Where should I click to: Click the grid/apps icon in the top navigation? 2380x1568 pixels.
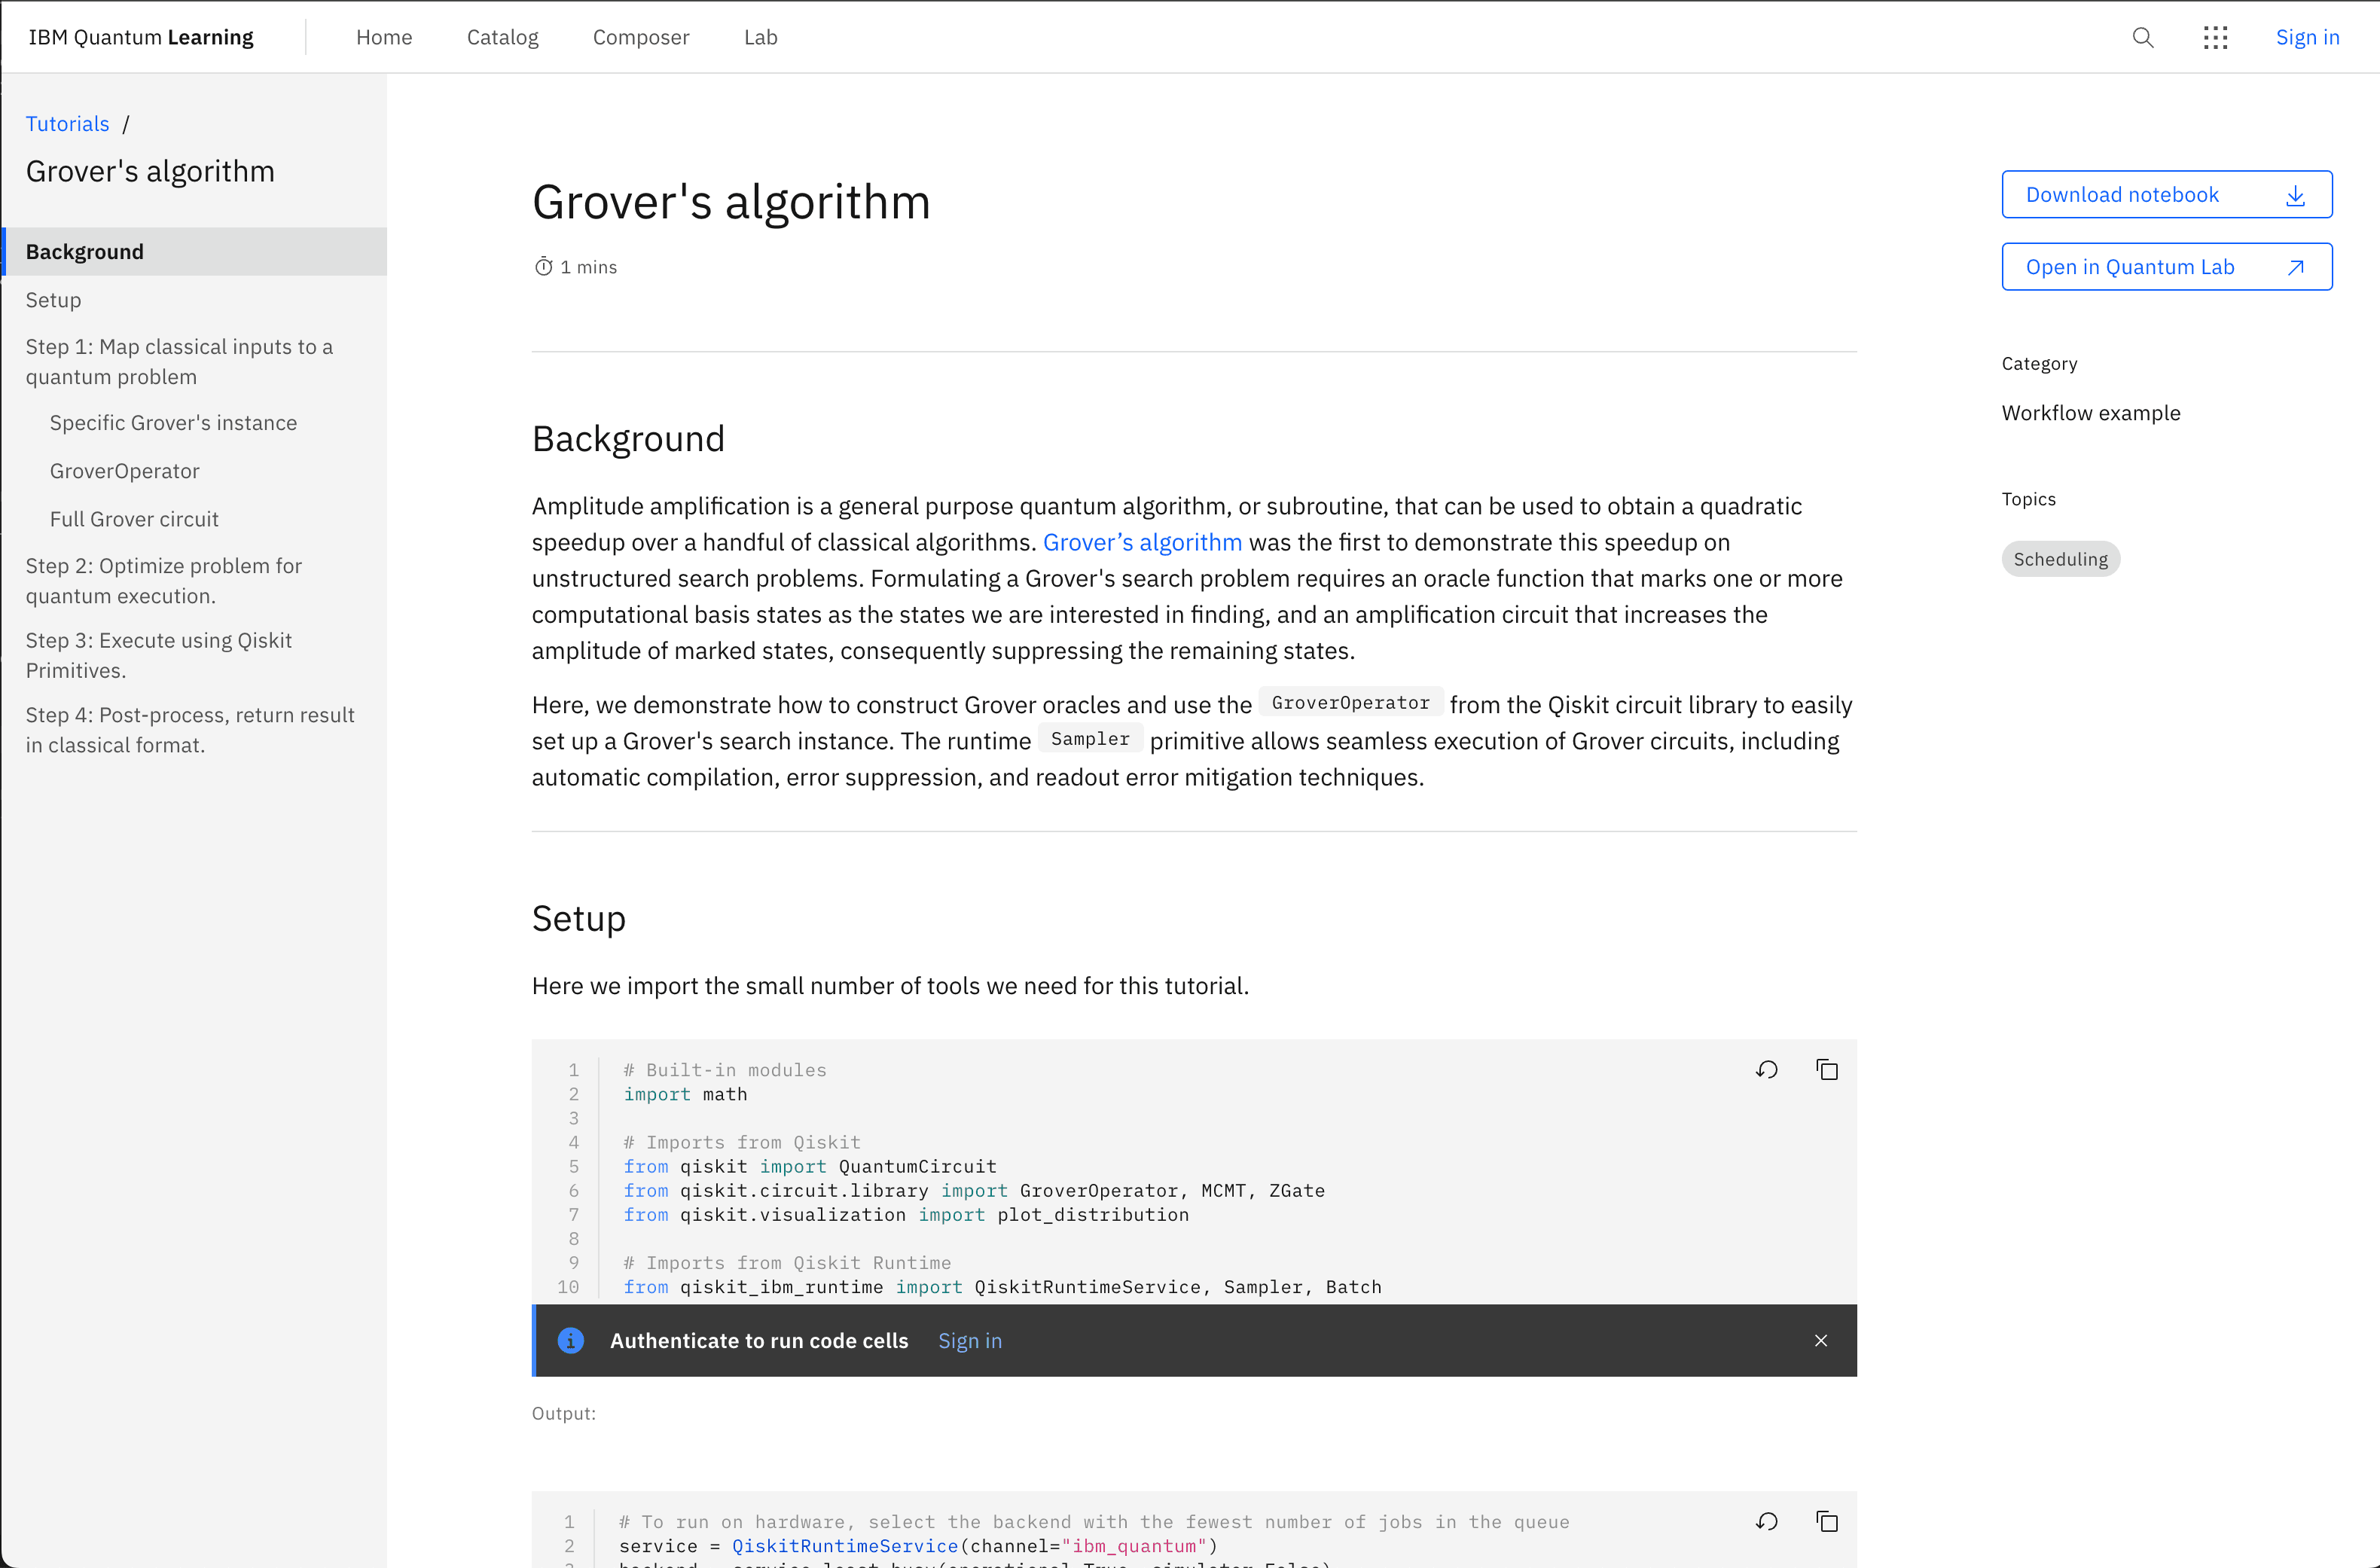(x=2214, y=37)
